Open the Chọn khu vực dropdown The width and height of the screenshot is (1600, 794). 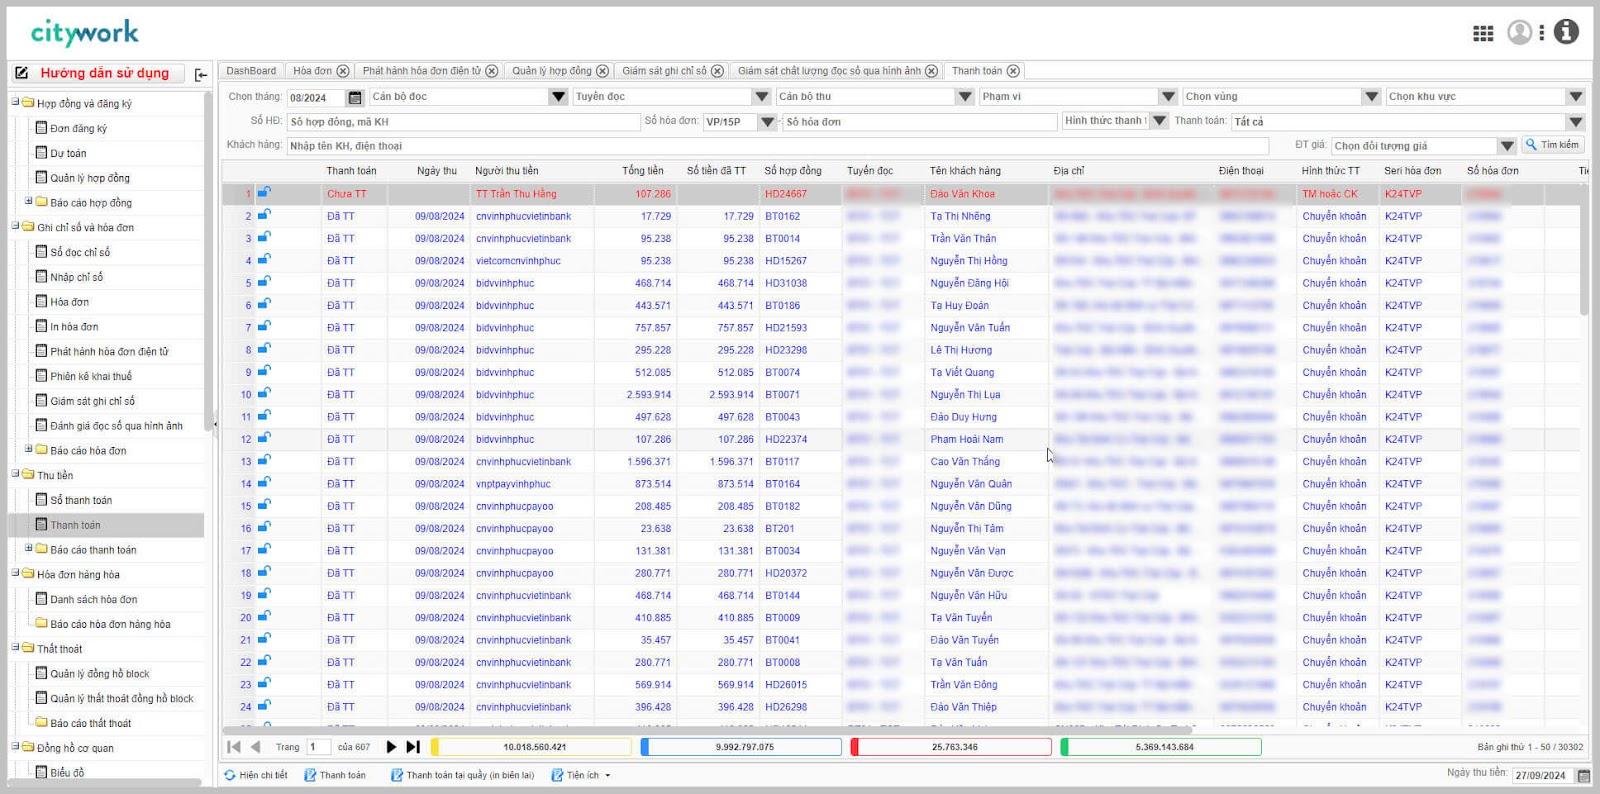pyautogui.click(x=1575, y=97)
